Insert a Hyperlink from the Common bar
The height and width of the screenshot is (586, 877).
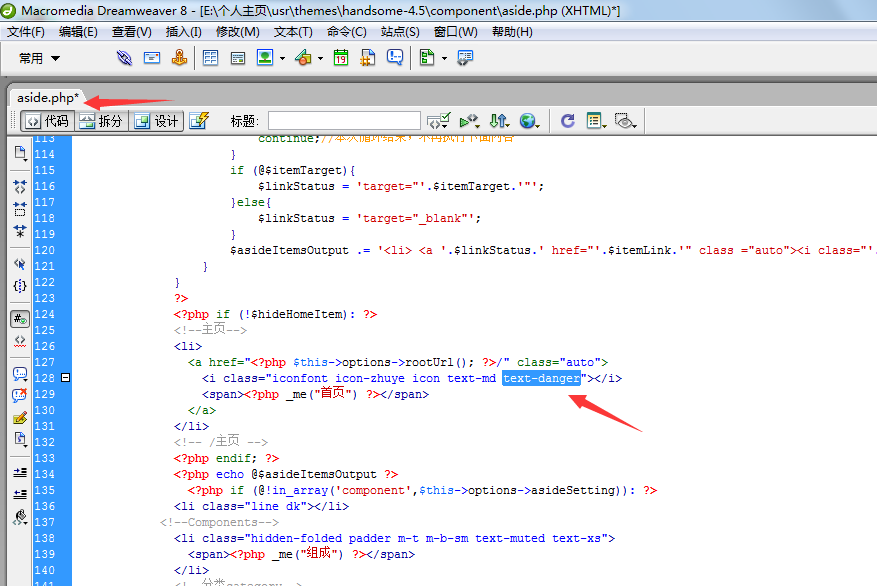pyautogui.click(x=124, y=58)
